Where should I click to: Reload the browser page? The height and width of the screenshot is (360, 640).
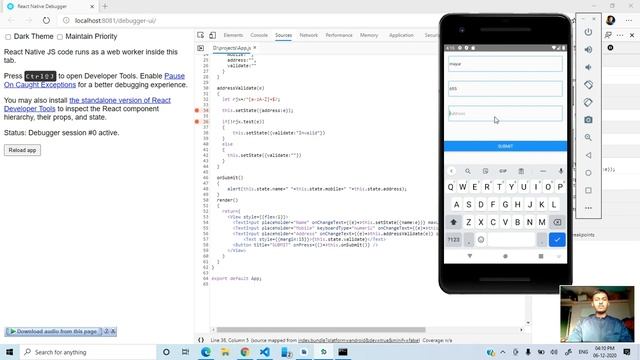click(x=46, y=20)
